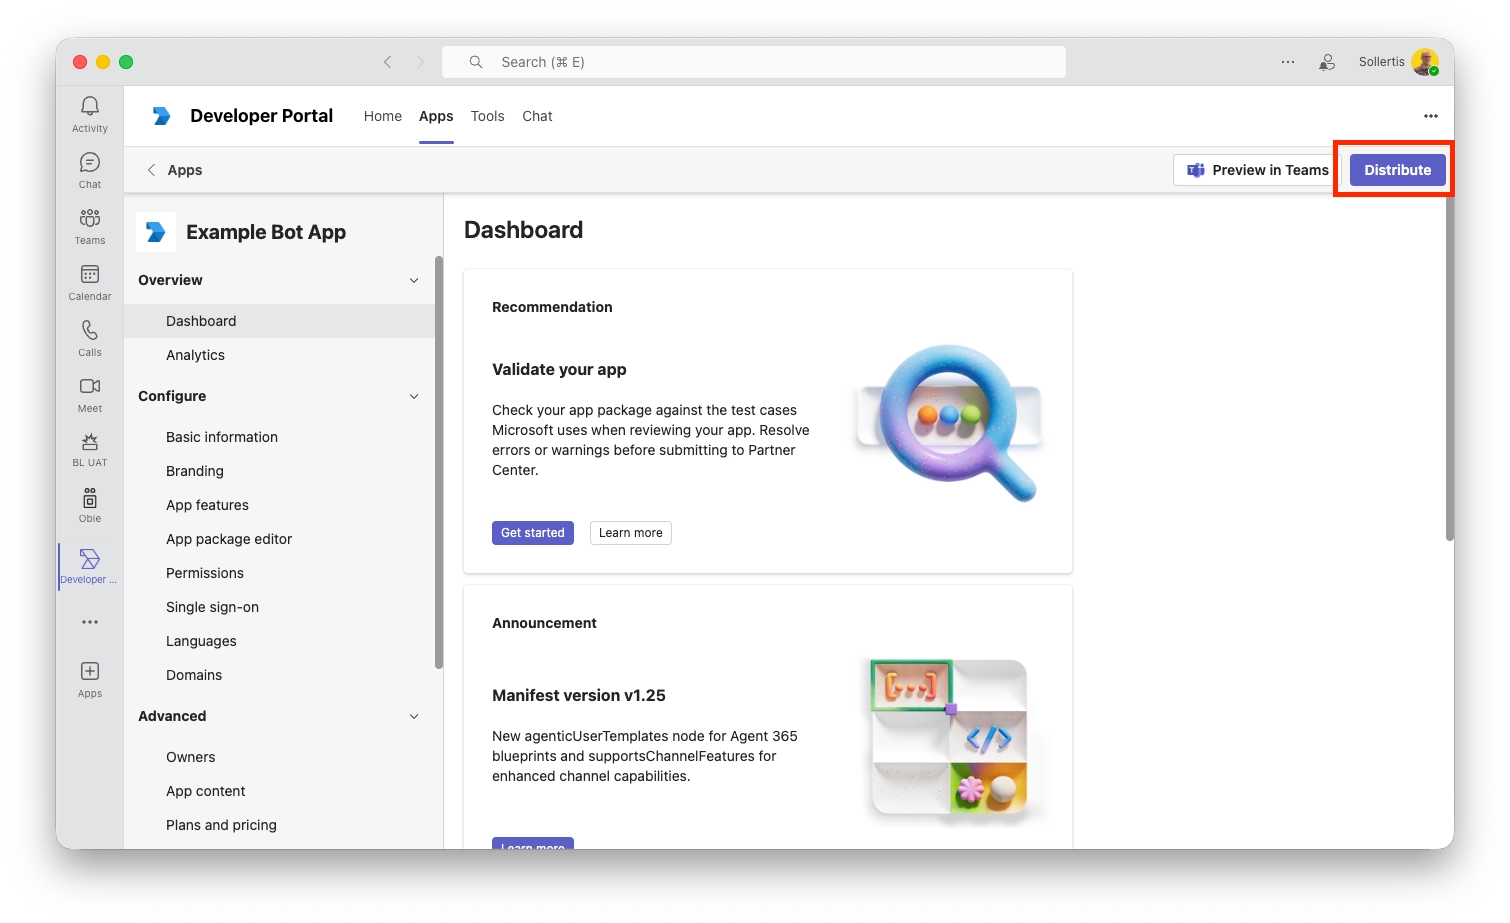Switch to the Tools tab
This screenshot has height=923, width=1510.
[x=488, y=116]
